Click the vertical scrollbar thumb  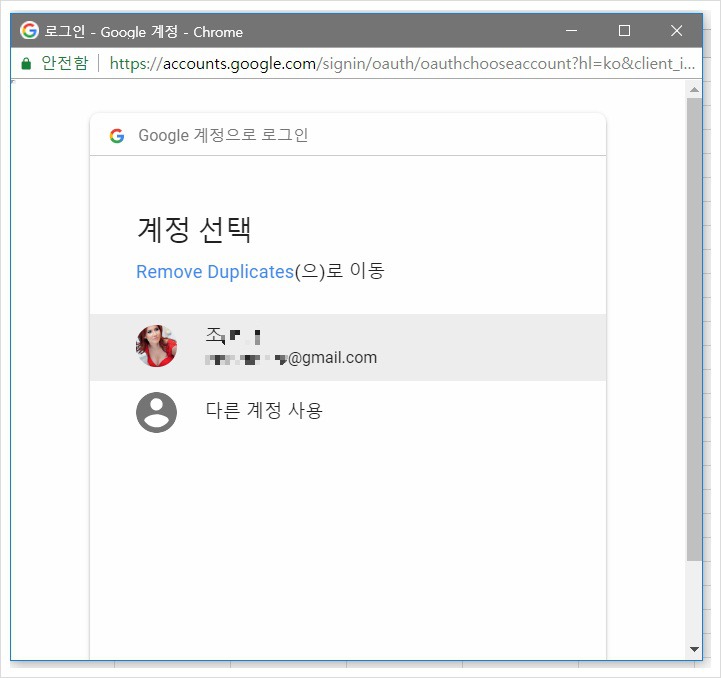tap(694, 329)
